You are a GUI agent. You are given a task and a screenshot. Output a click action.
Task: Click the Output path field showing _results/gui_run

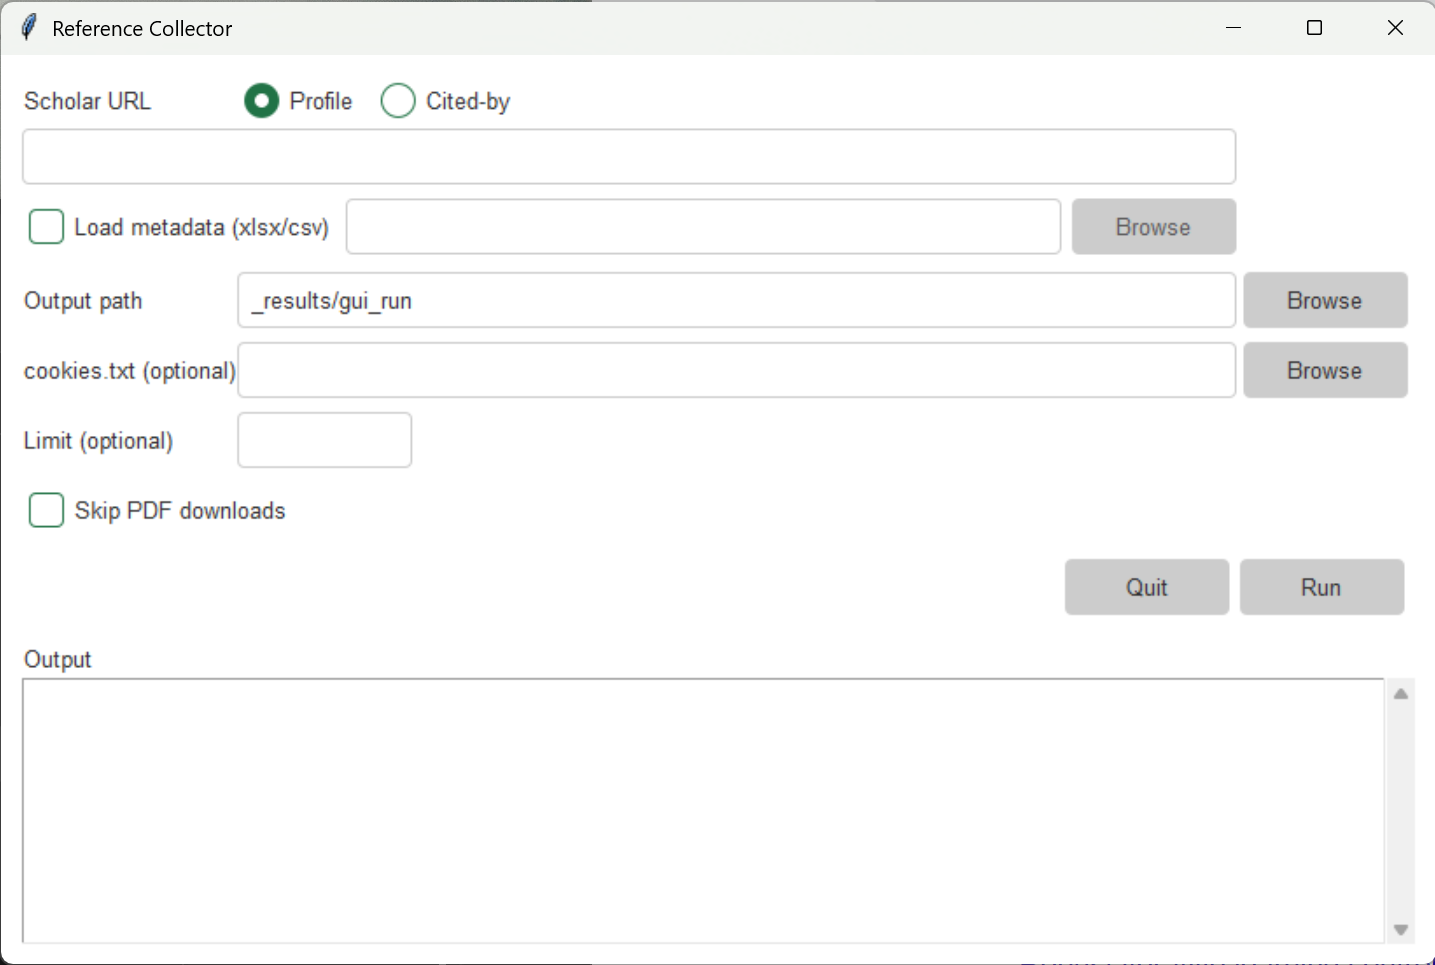pyautogui.click(x=735, y=300)
